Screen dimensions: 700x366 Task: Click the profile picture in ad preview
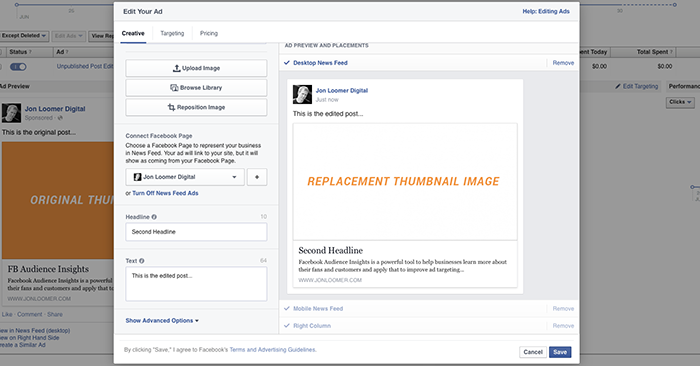[x=302, y=94]
